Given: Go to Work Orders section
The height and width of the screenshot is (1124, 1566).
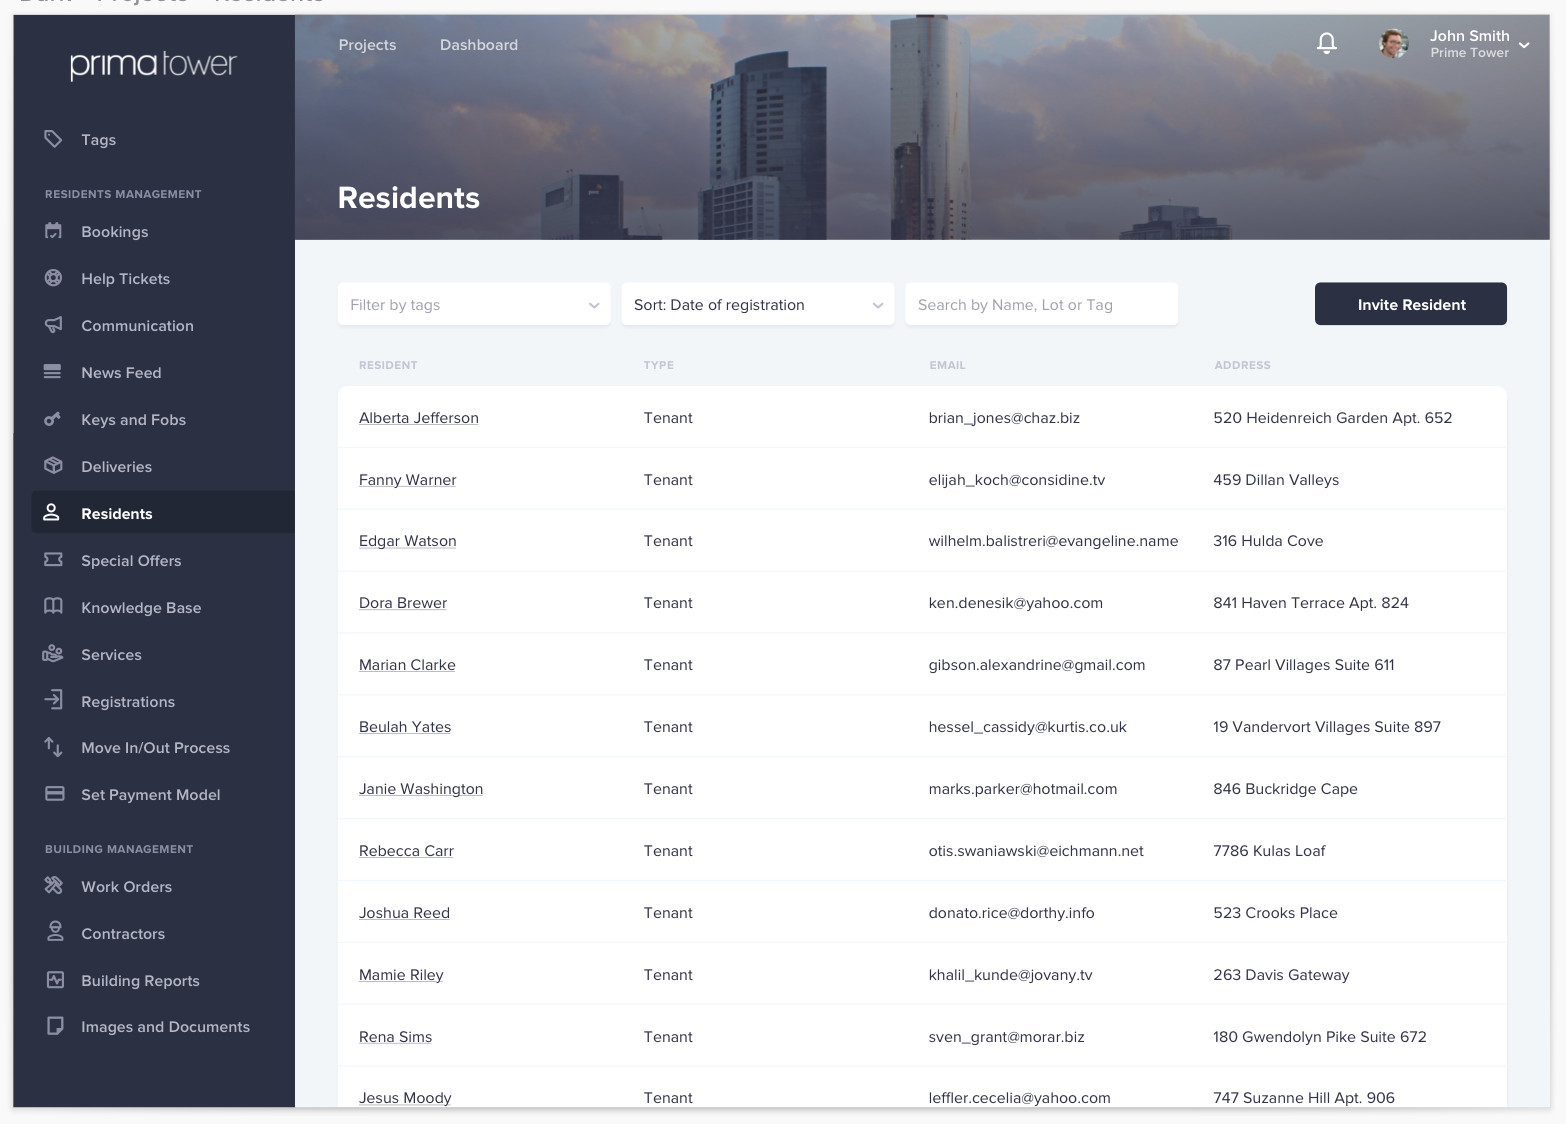Looking at the screenshot, I should point(126,887).
